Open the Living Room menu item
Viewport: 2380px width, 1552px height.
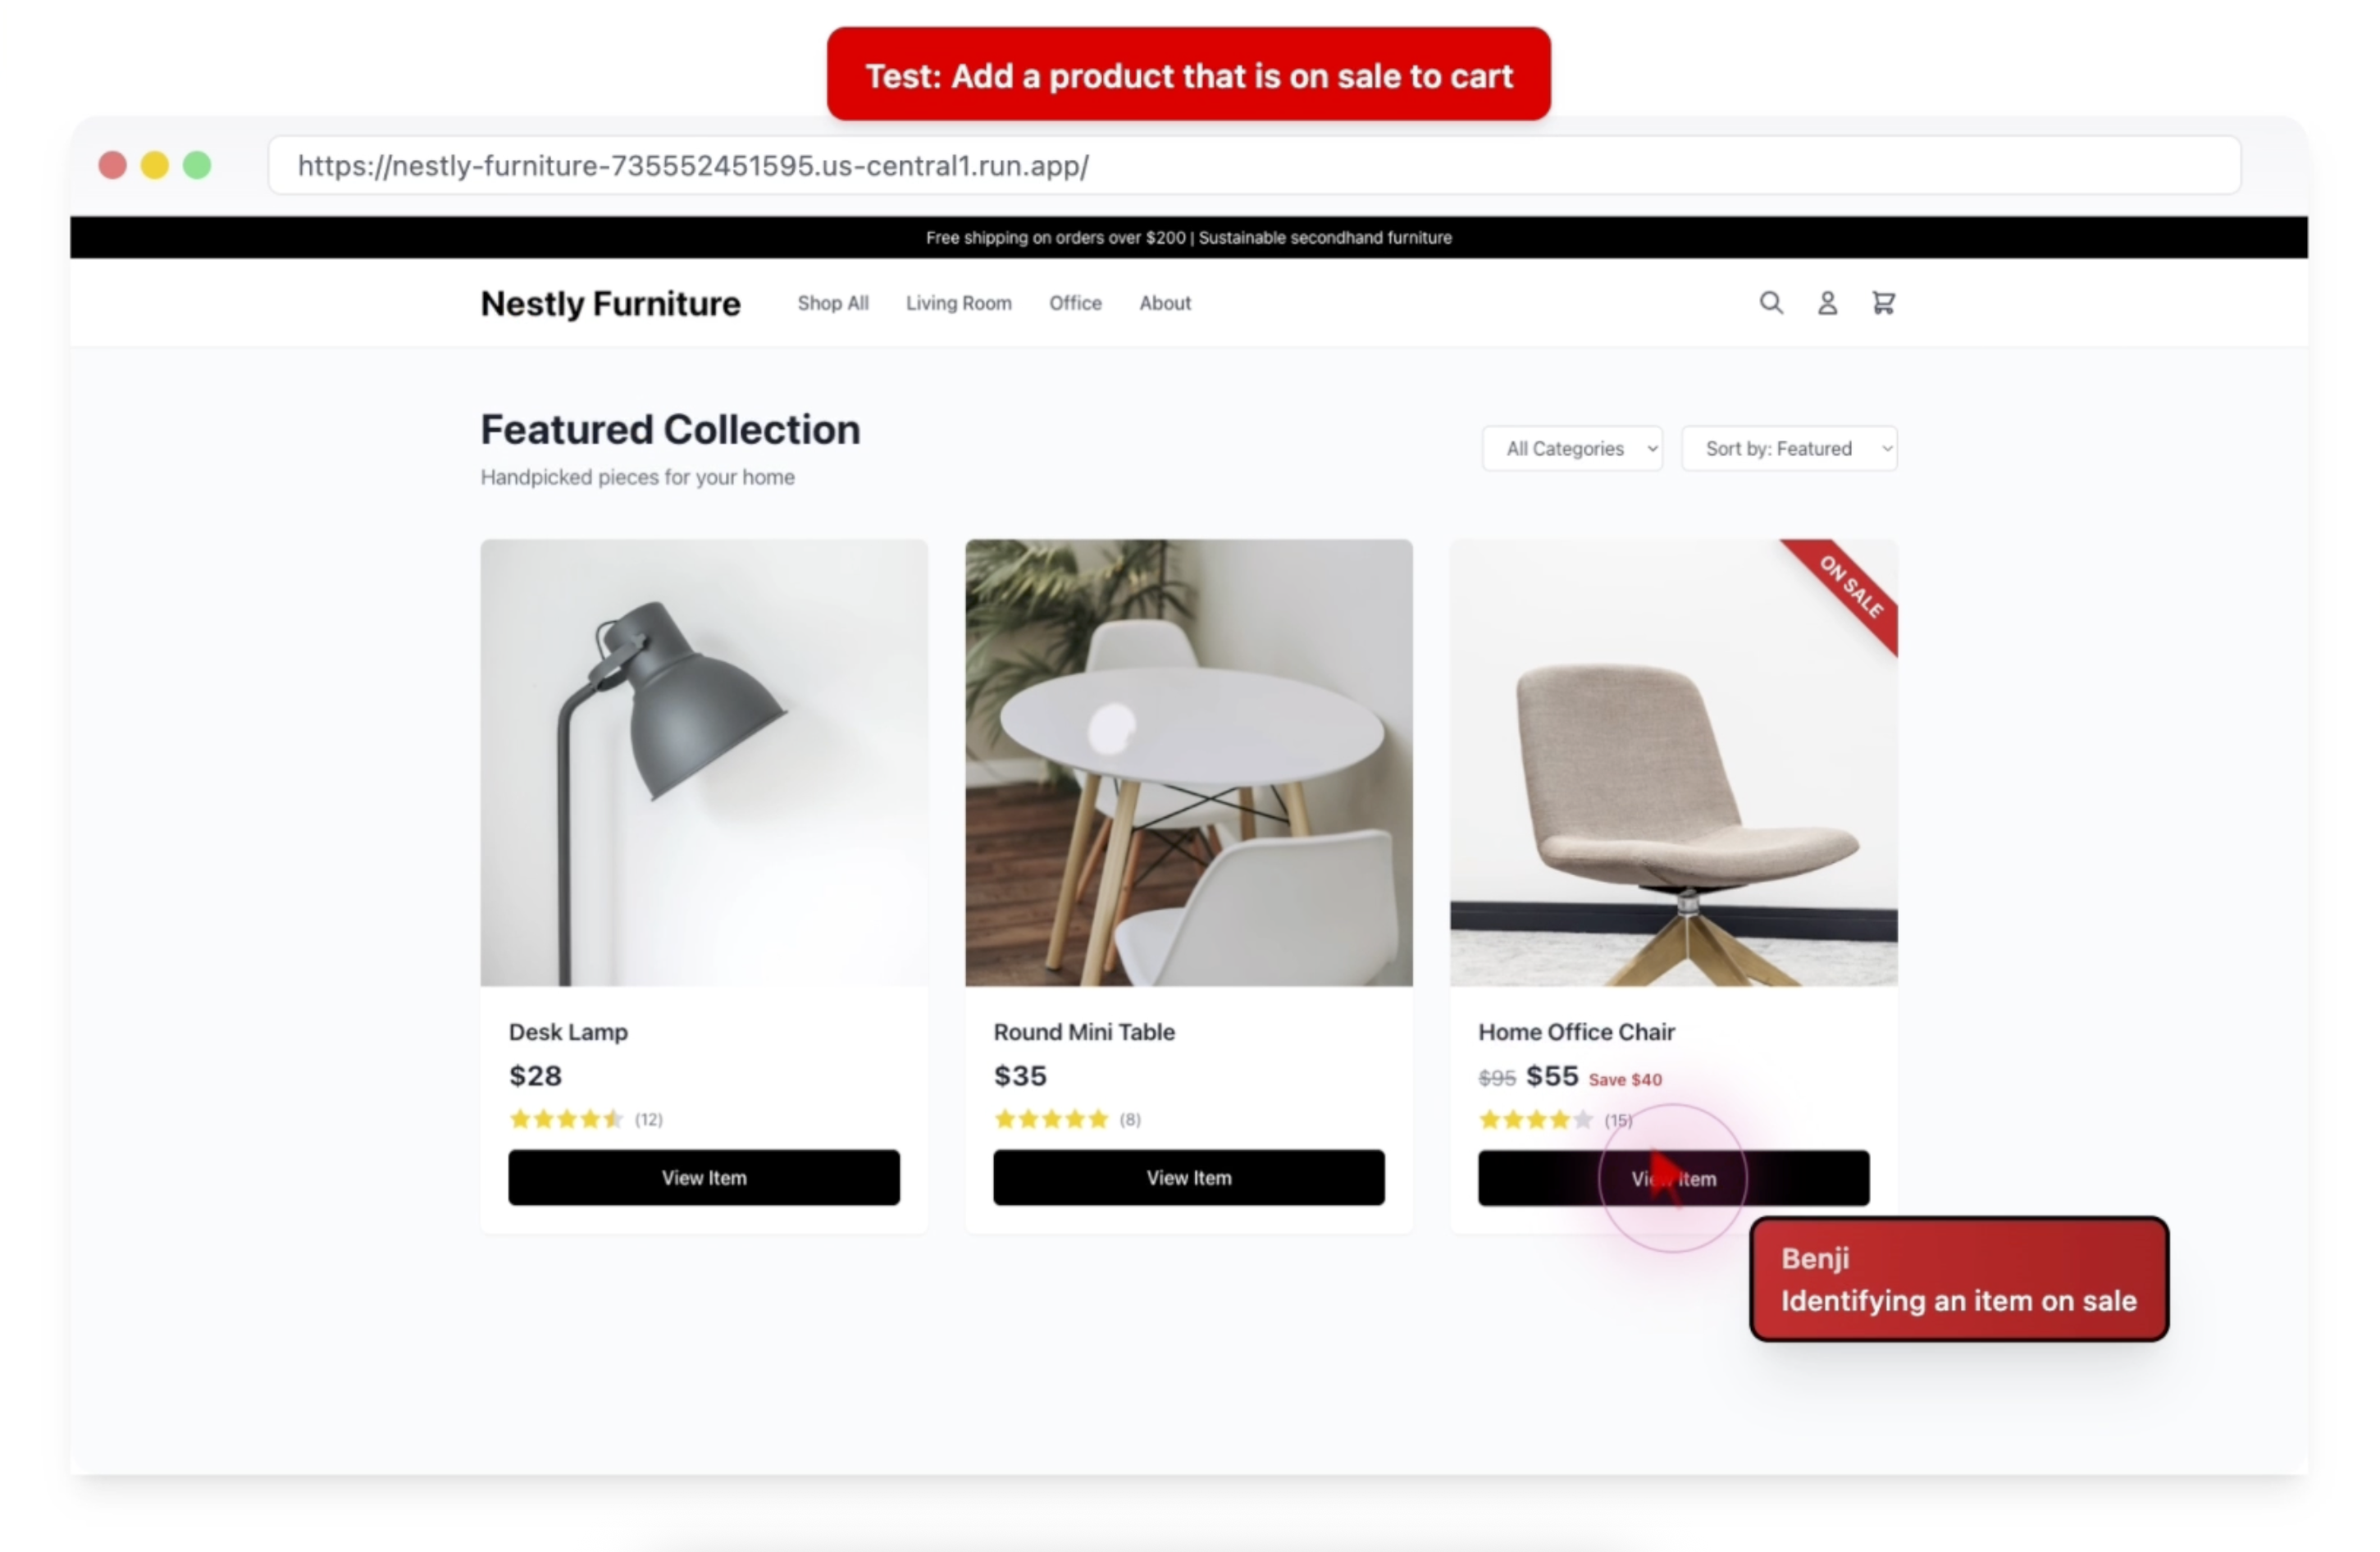pos(958,303)
